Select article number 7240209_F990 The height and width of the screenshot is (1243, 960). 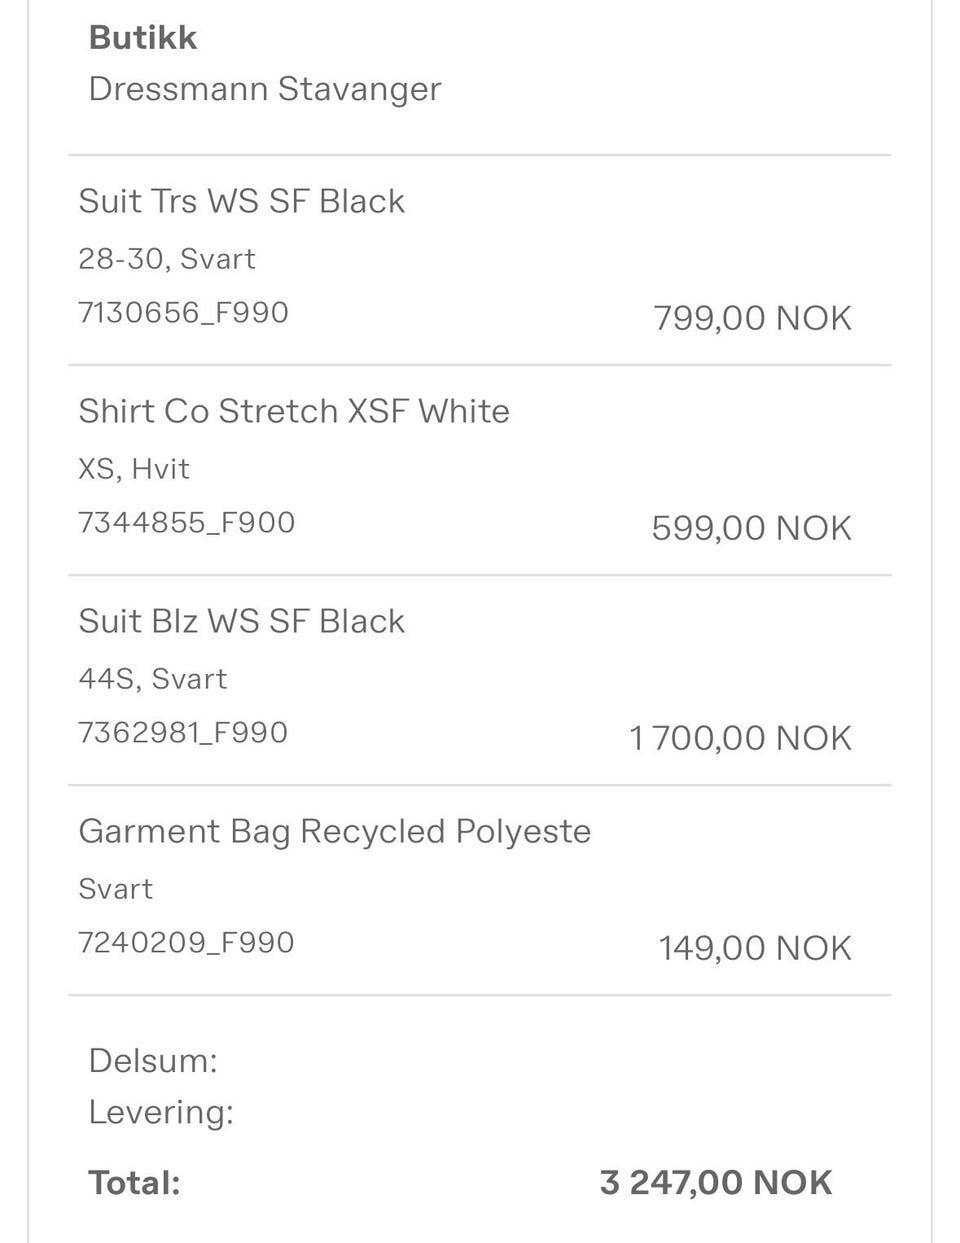pos(186,943)
